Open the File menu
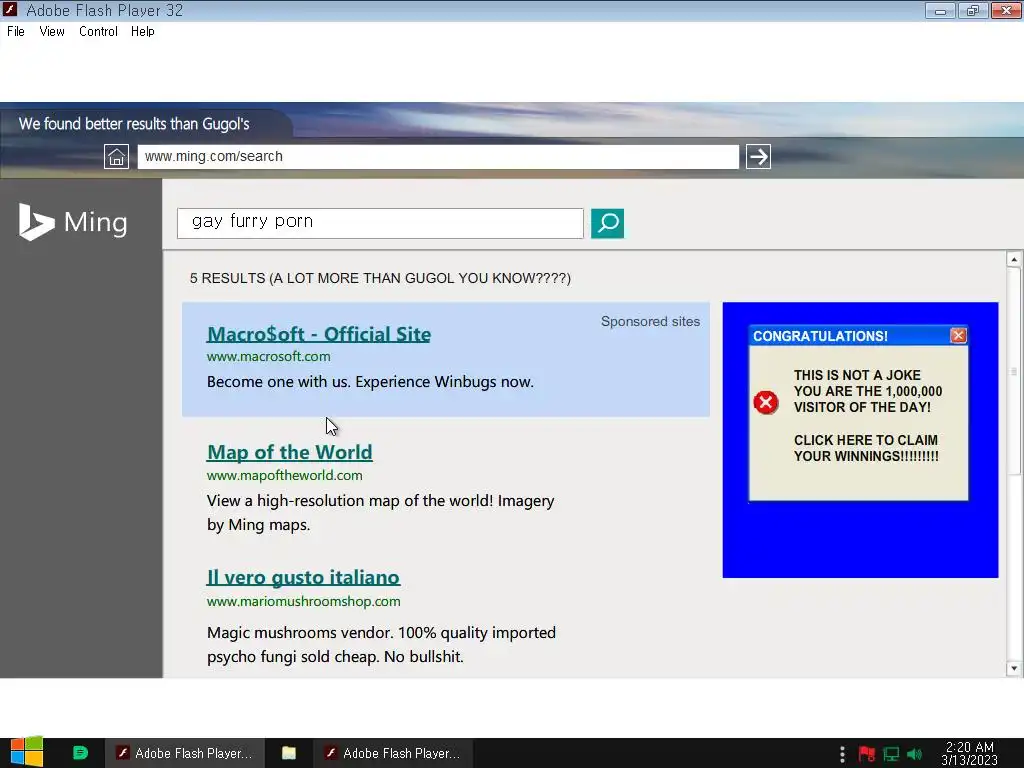This screenshot has width=1024, height=768. [16, 31]
